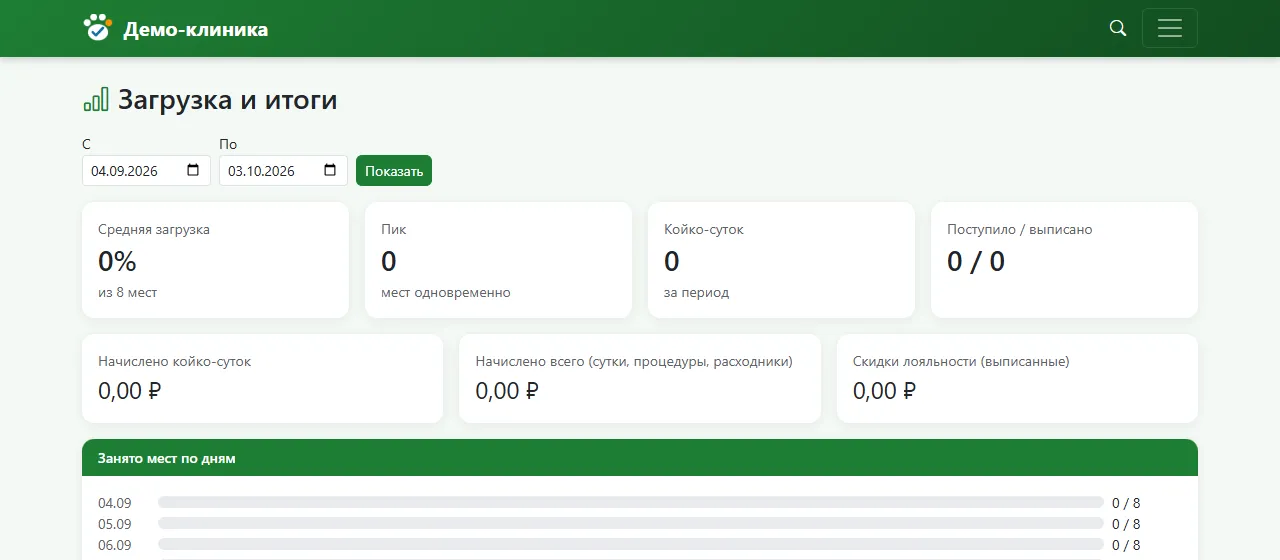Screen dimensions: 1280x560
Task: Click the 0% average load value
Action: click(x=117, y=261)
